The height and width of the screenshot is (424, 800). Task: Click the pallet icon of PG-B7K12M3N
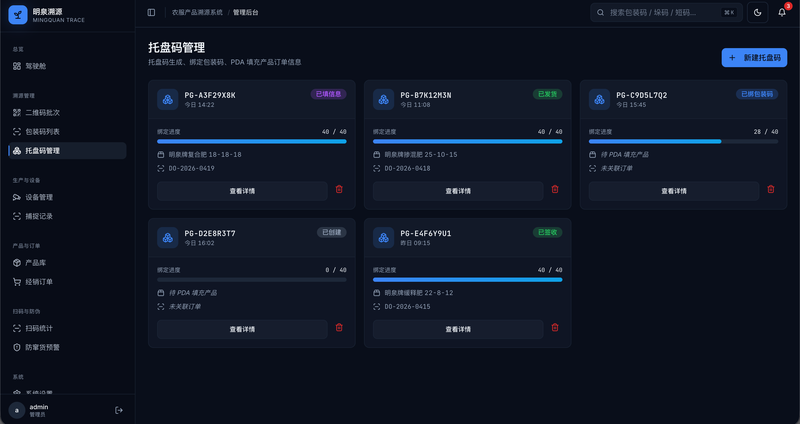coord(383,99)
